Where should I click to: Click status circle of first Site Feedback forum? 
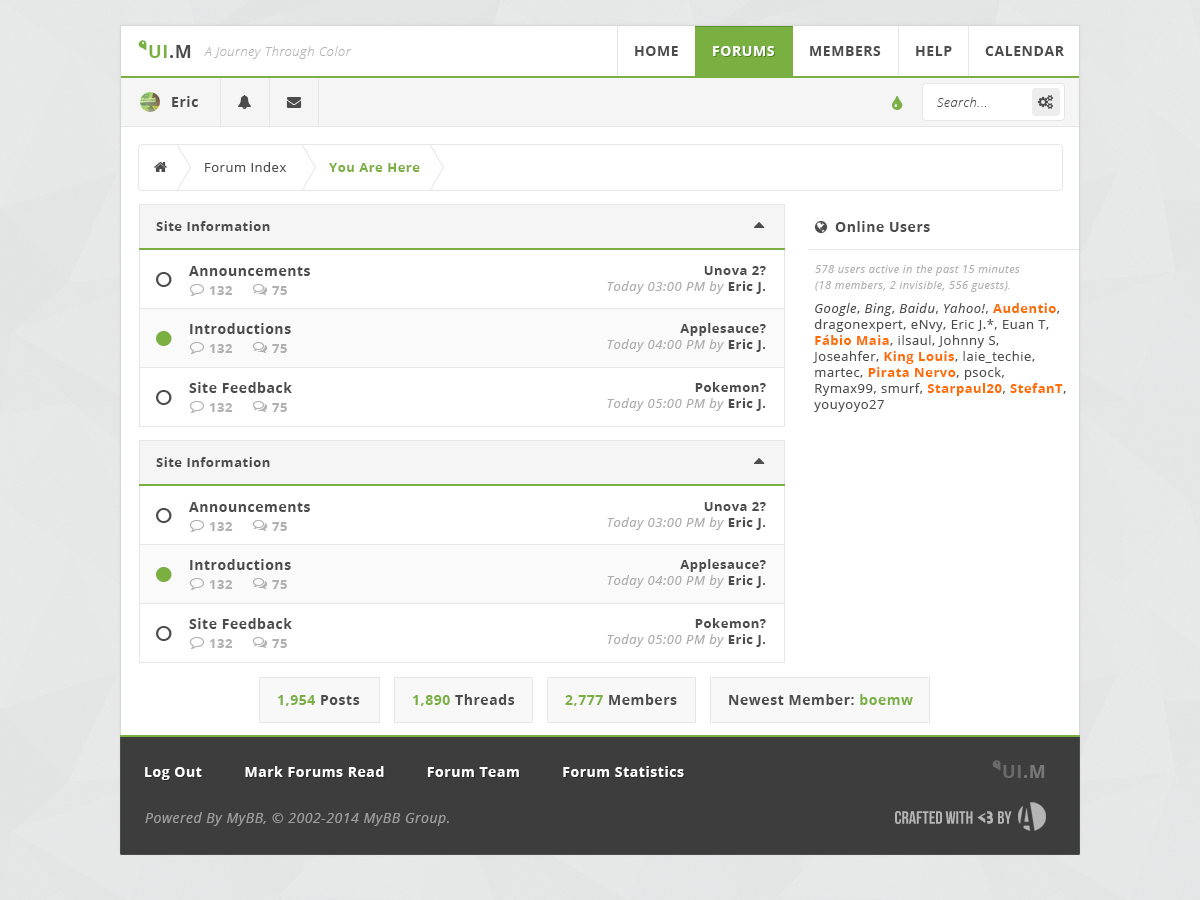tap(164, 397)
